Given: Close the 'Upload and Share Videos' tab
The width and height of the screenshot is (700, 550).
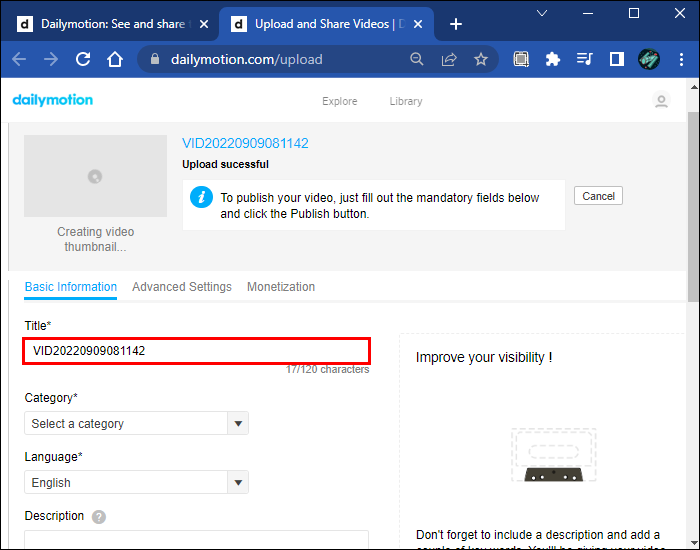Looking at the screenshot, I should (418, 24).
